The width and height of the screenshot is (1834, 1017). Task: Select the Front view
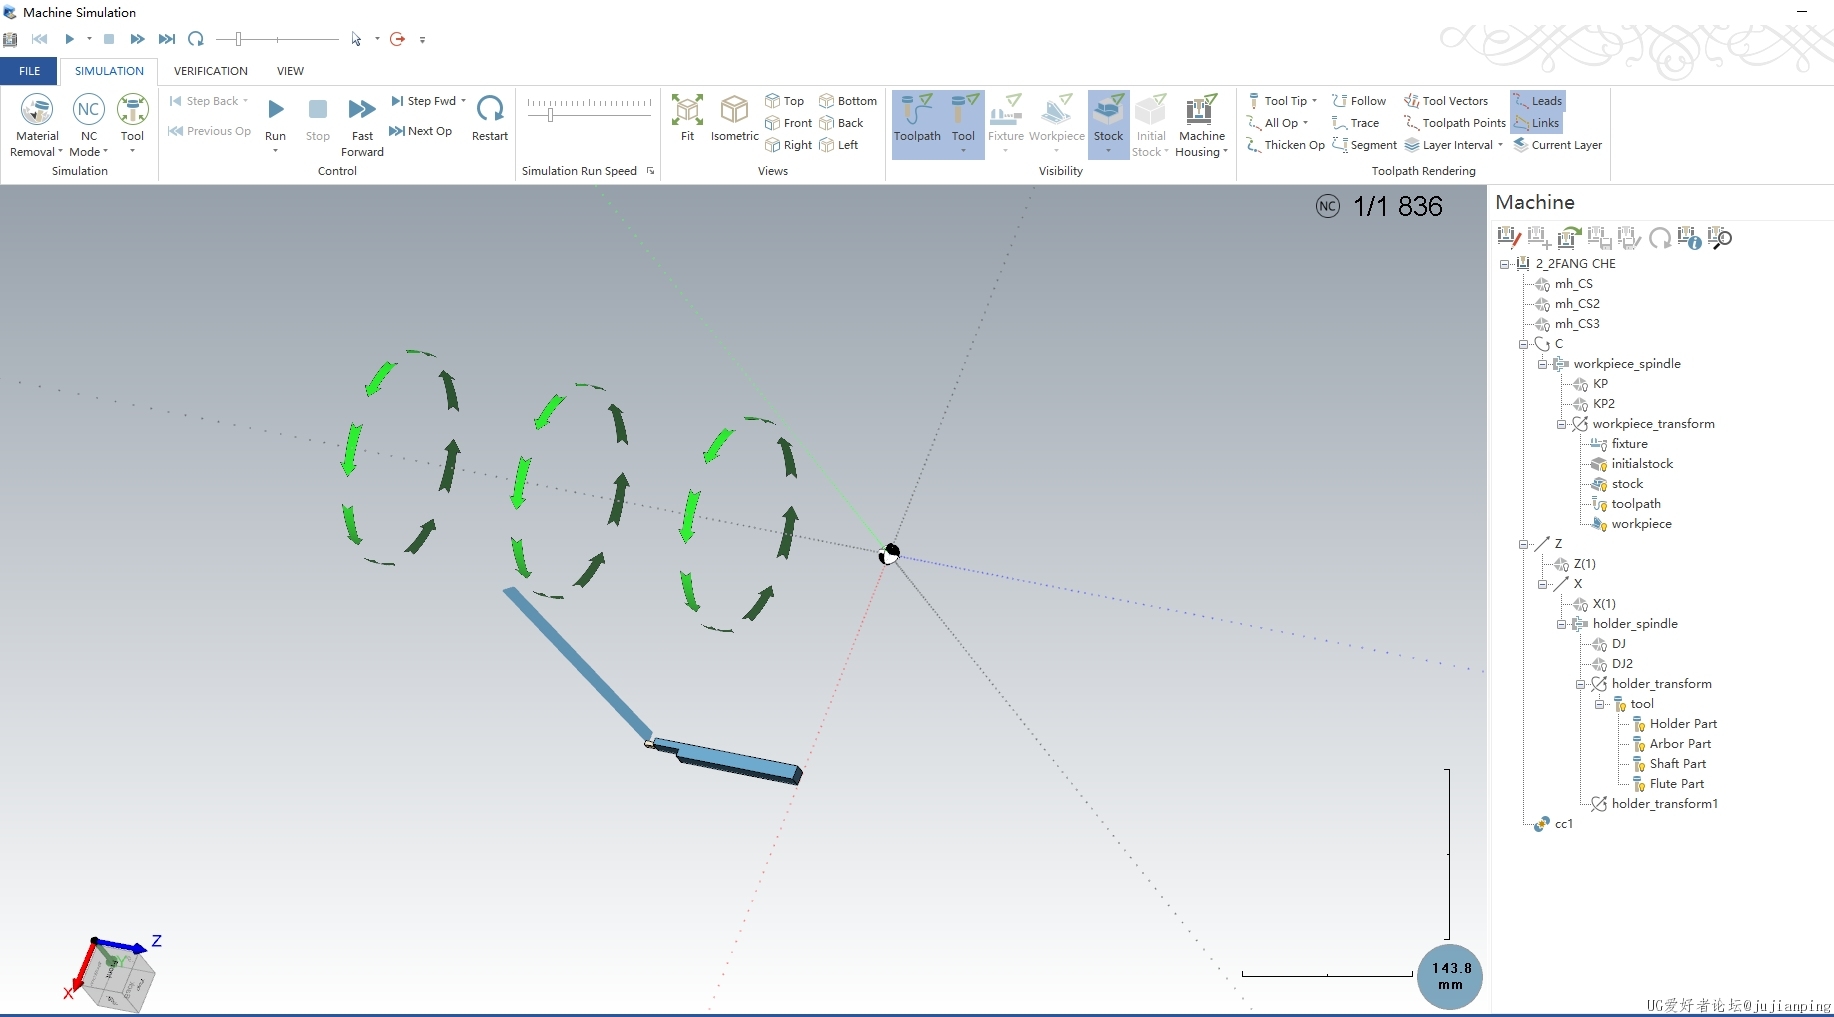pyautogui.click(x=789, y=123)
